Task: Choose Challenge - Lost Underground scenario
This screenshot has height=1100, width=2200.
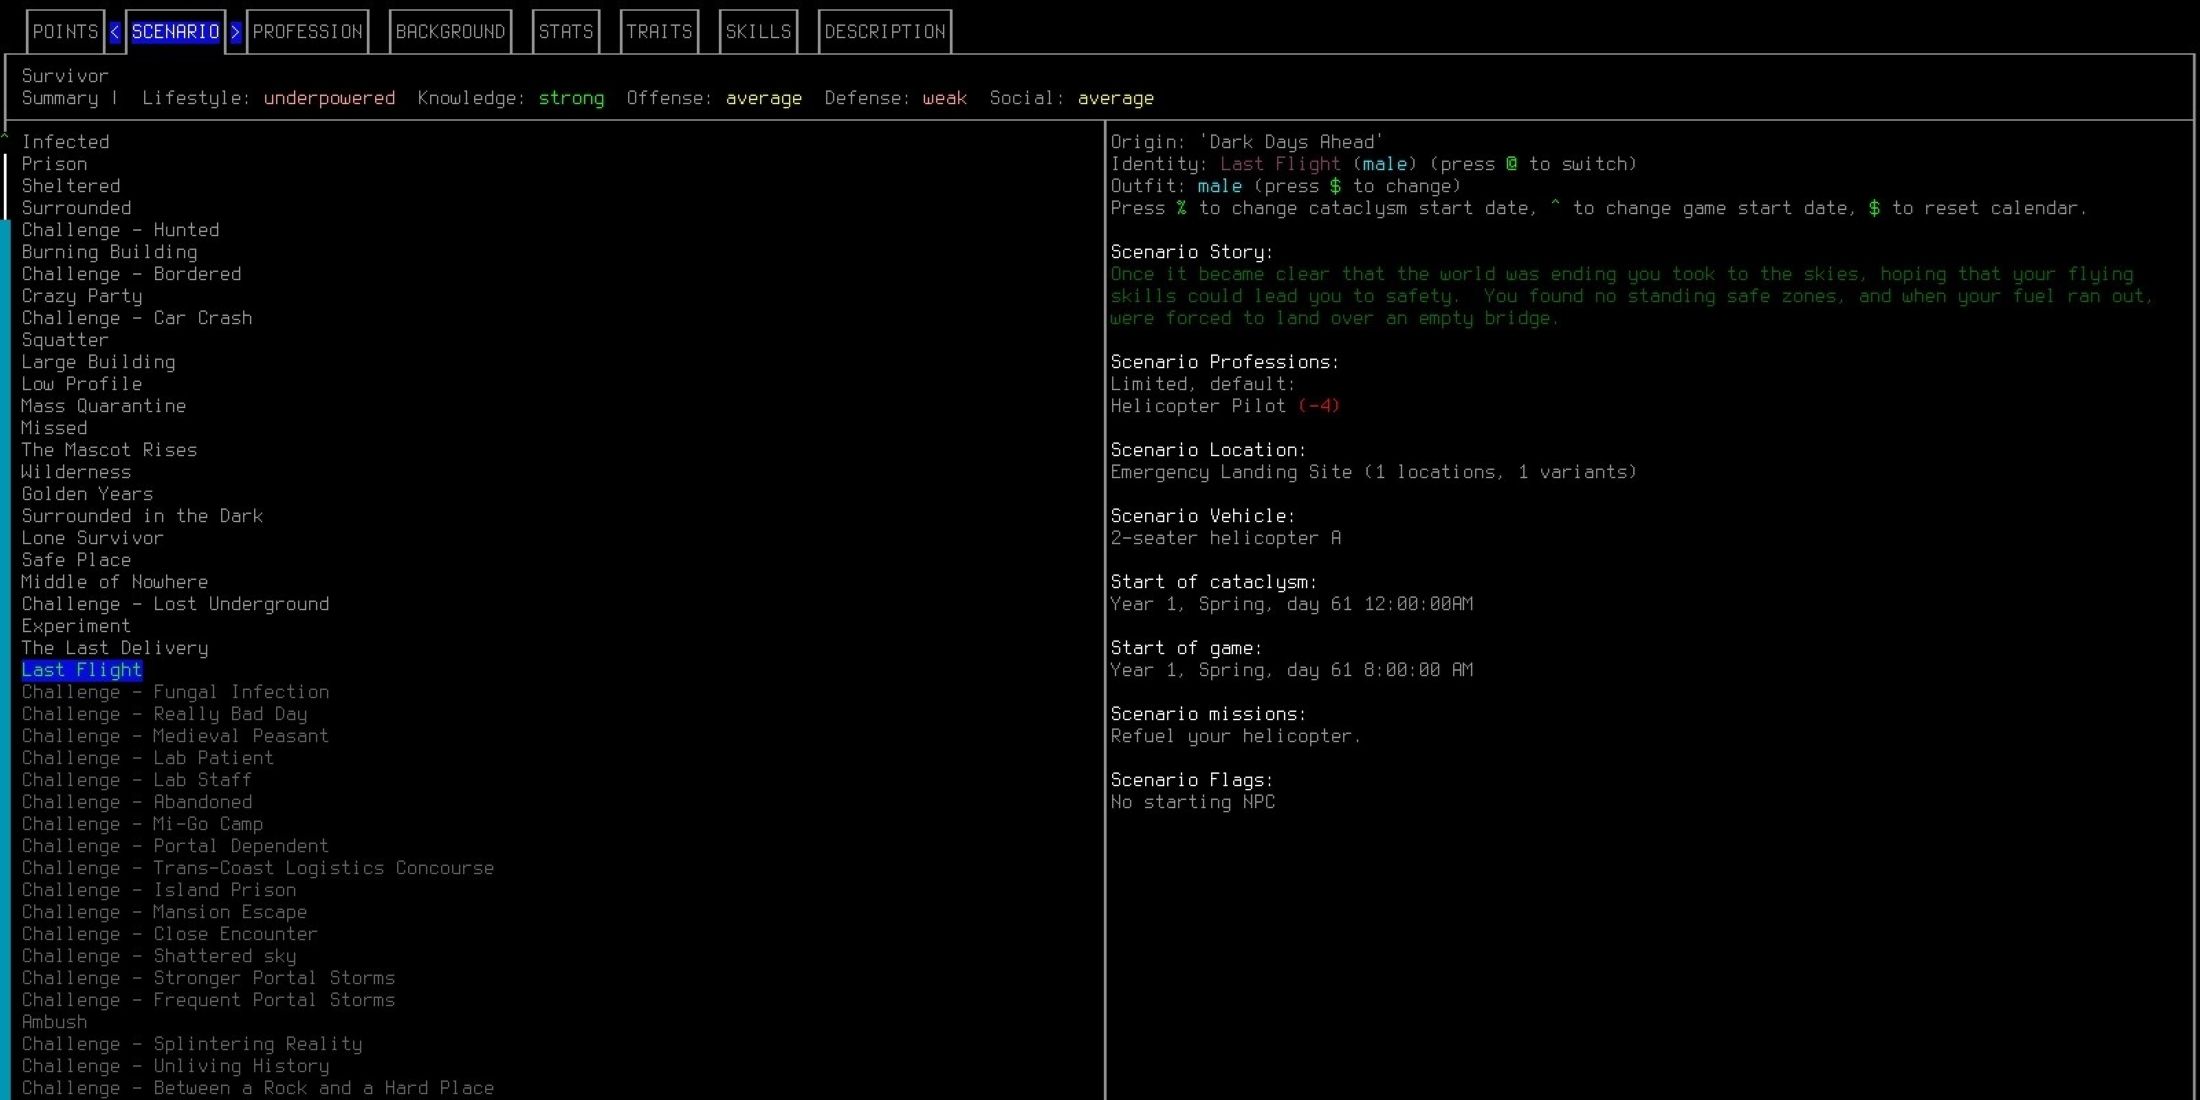Action: [x=175, y=604]
